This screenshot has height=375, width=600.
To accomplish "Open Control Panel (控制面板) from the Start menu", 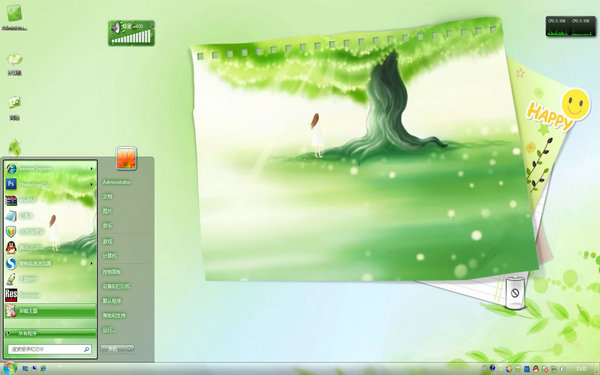I will click(x=112, y=272).
